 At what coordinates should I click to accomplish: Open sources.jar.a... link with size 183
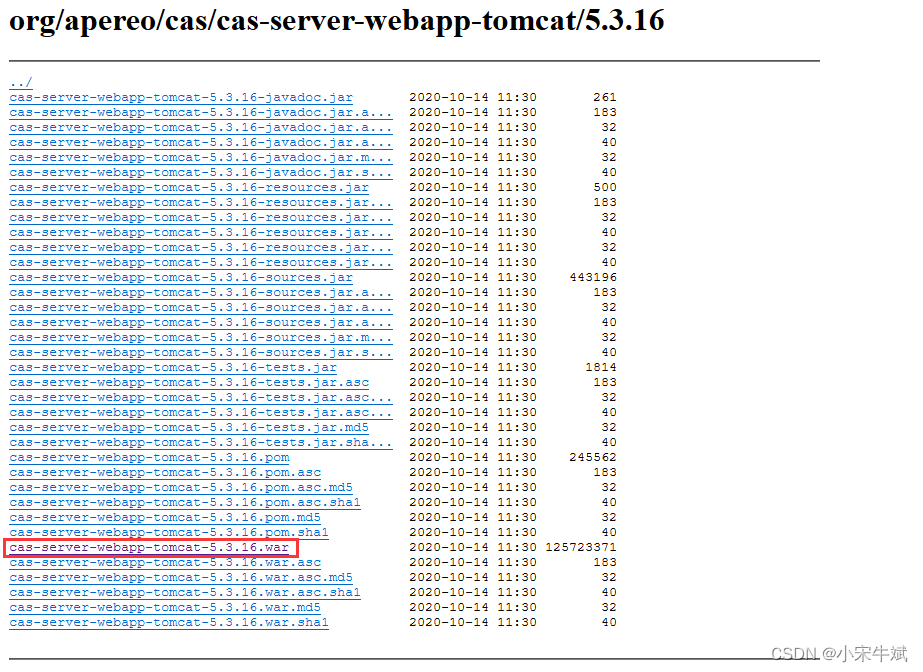point(201,292)
